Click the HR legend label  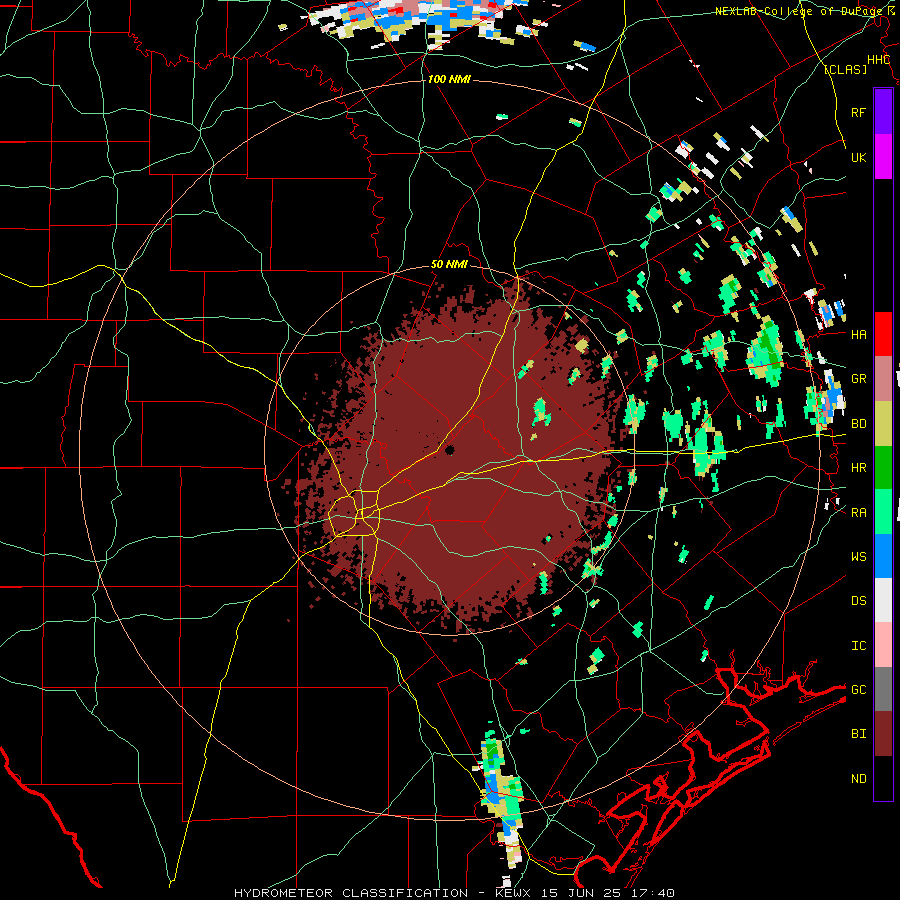pos(858,468)
